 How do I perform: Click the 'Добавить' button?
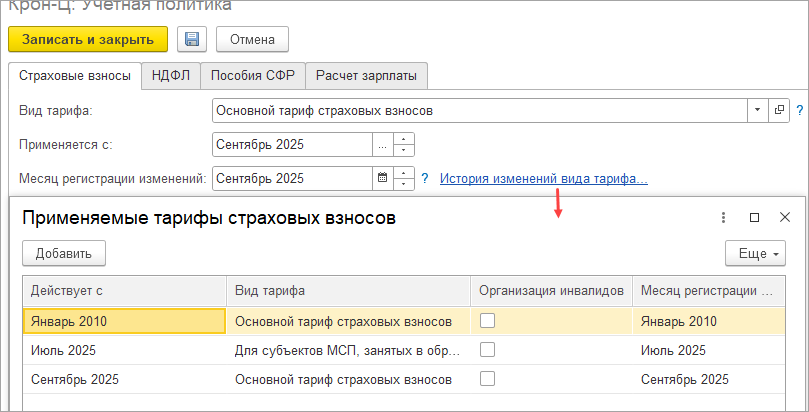click(x=64, y=253)
